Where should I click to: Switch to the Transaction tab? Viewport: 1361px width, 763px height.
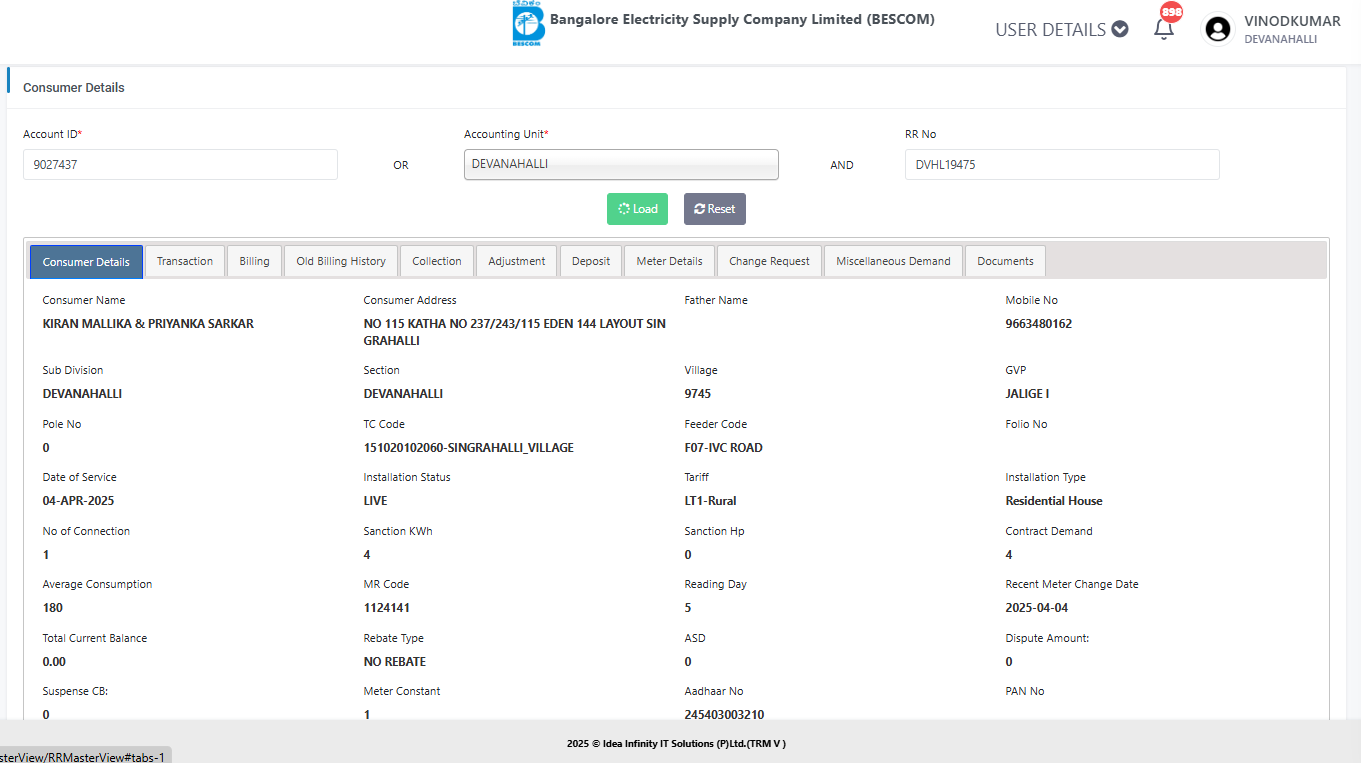(185, 261)
